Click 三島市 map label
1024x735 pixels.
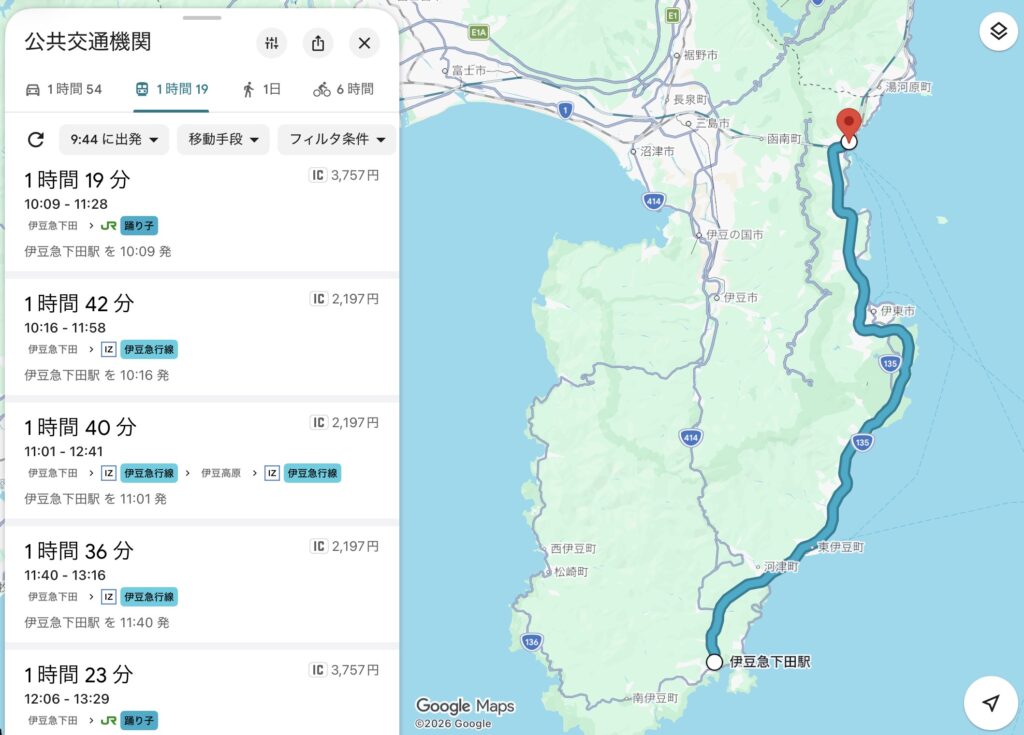click(x=712, y=123)
